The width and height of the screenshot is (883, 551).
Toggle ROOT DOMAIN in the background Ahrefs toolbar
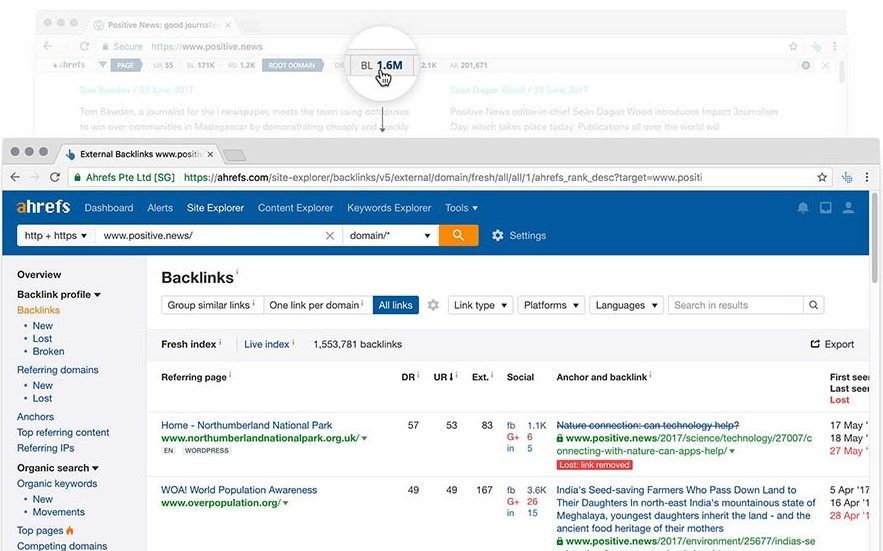click(x=292, y=65)
